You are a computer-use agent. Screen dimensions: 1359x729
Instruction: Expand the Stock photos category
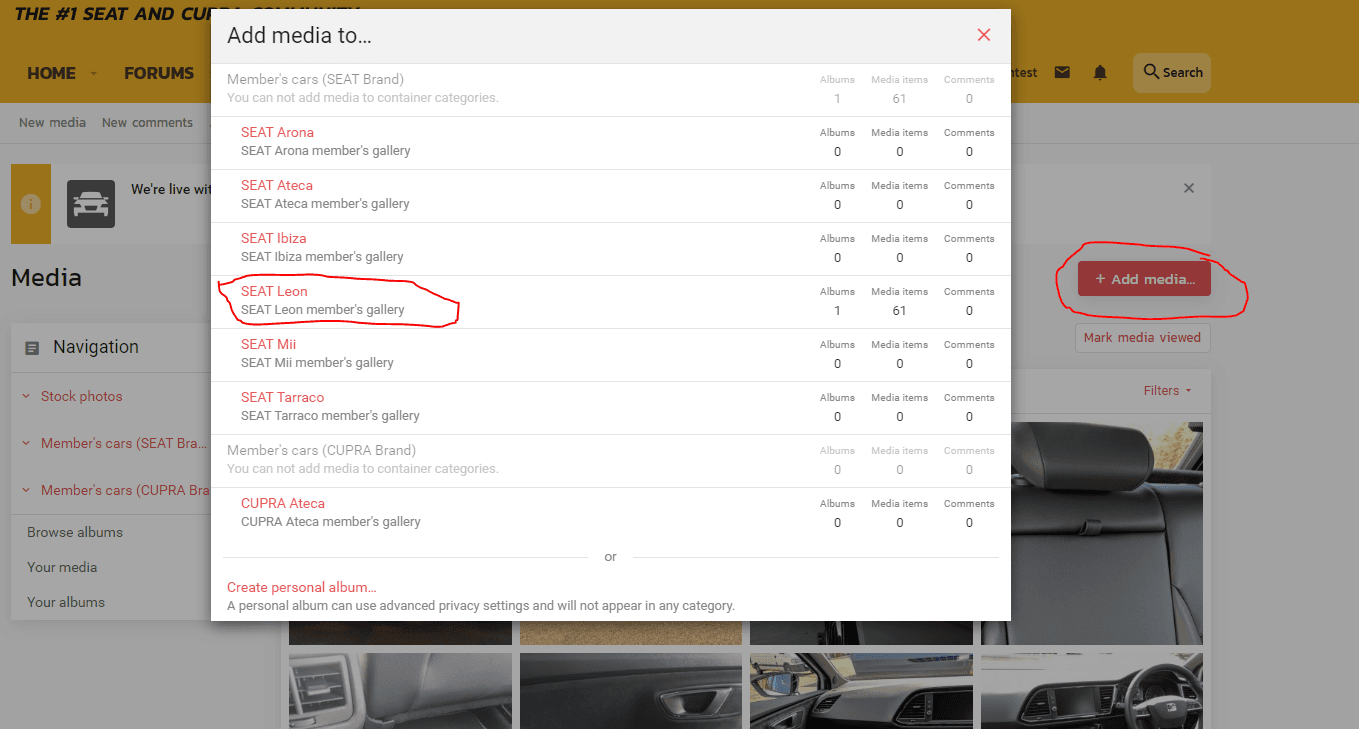[26, 396]
